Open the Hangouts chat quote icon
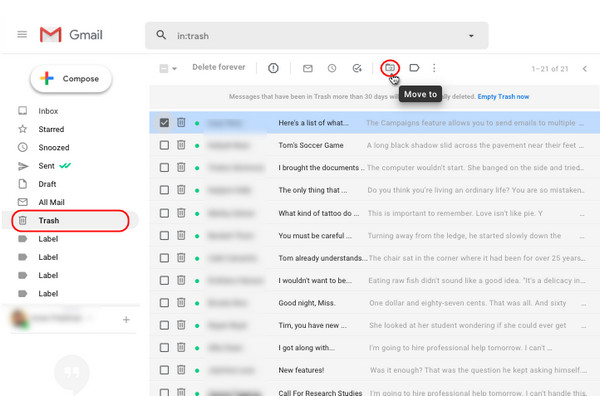This screenshot has width=600, height=396. click(72, 372)
